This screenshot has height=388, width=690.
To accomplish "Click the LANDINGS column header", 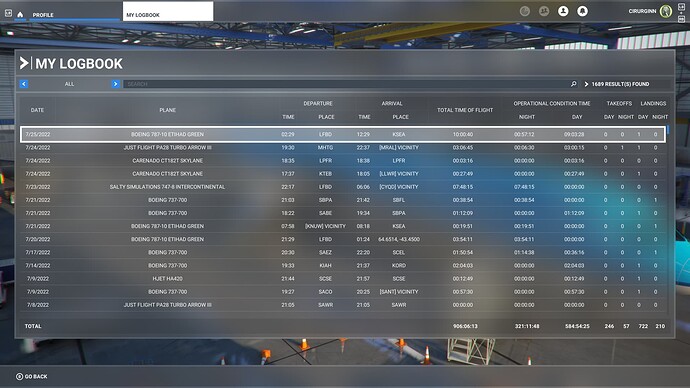I will pyautogui.click(x=653, y=103).
